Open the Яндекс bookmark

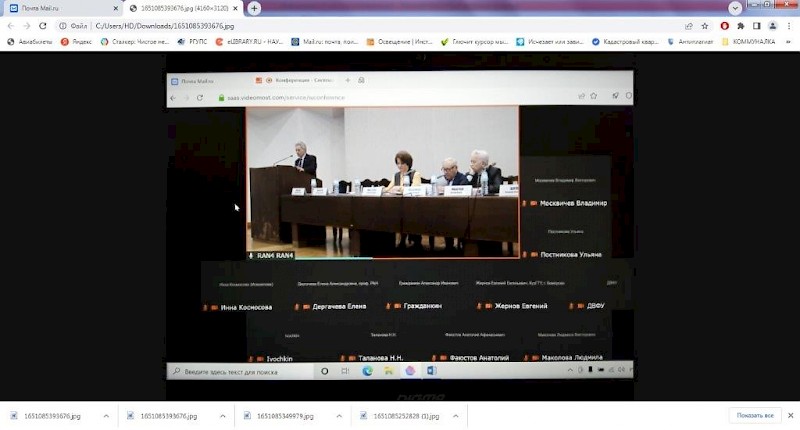76,42
